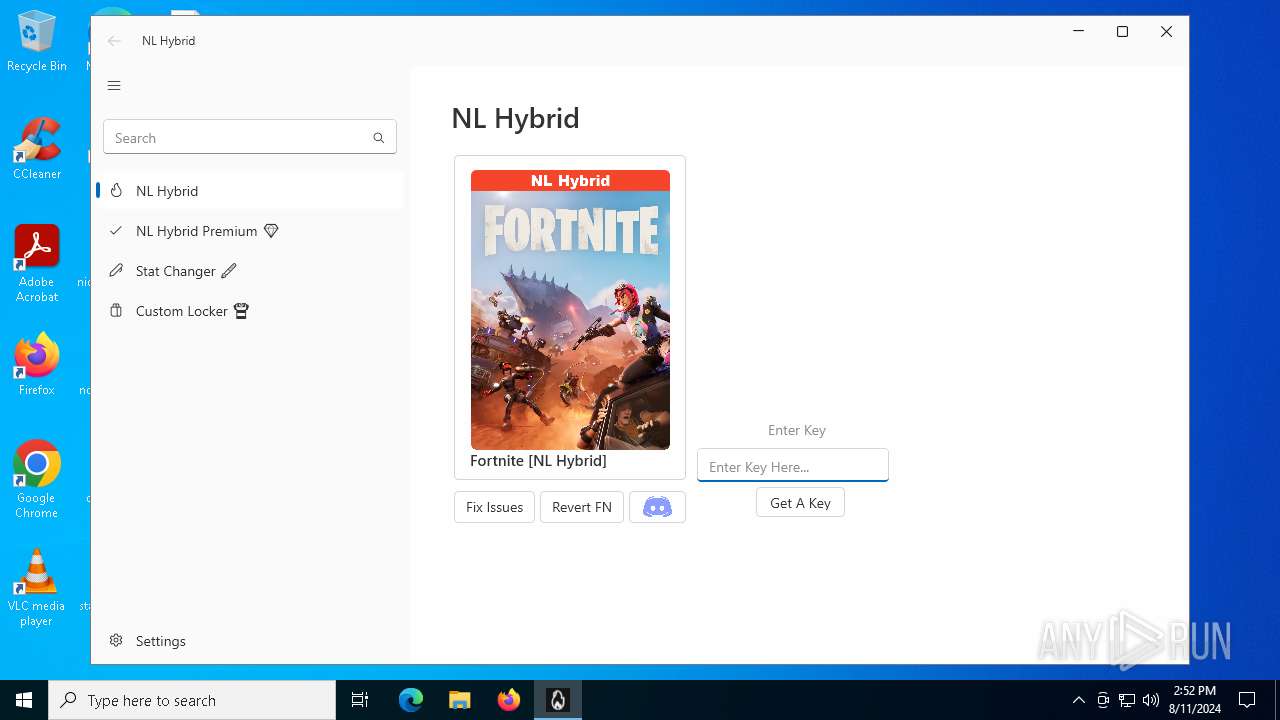This screenshot has height=720, width=1280.
Task: Focus the sidebar Search box
Action: [250, 138]
